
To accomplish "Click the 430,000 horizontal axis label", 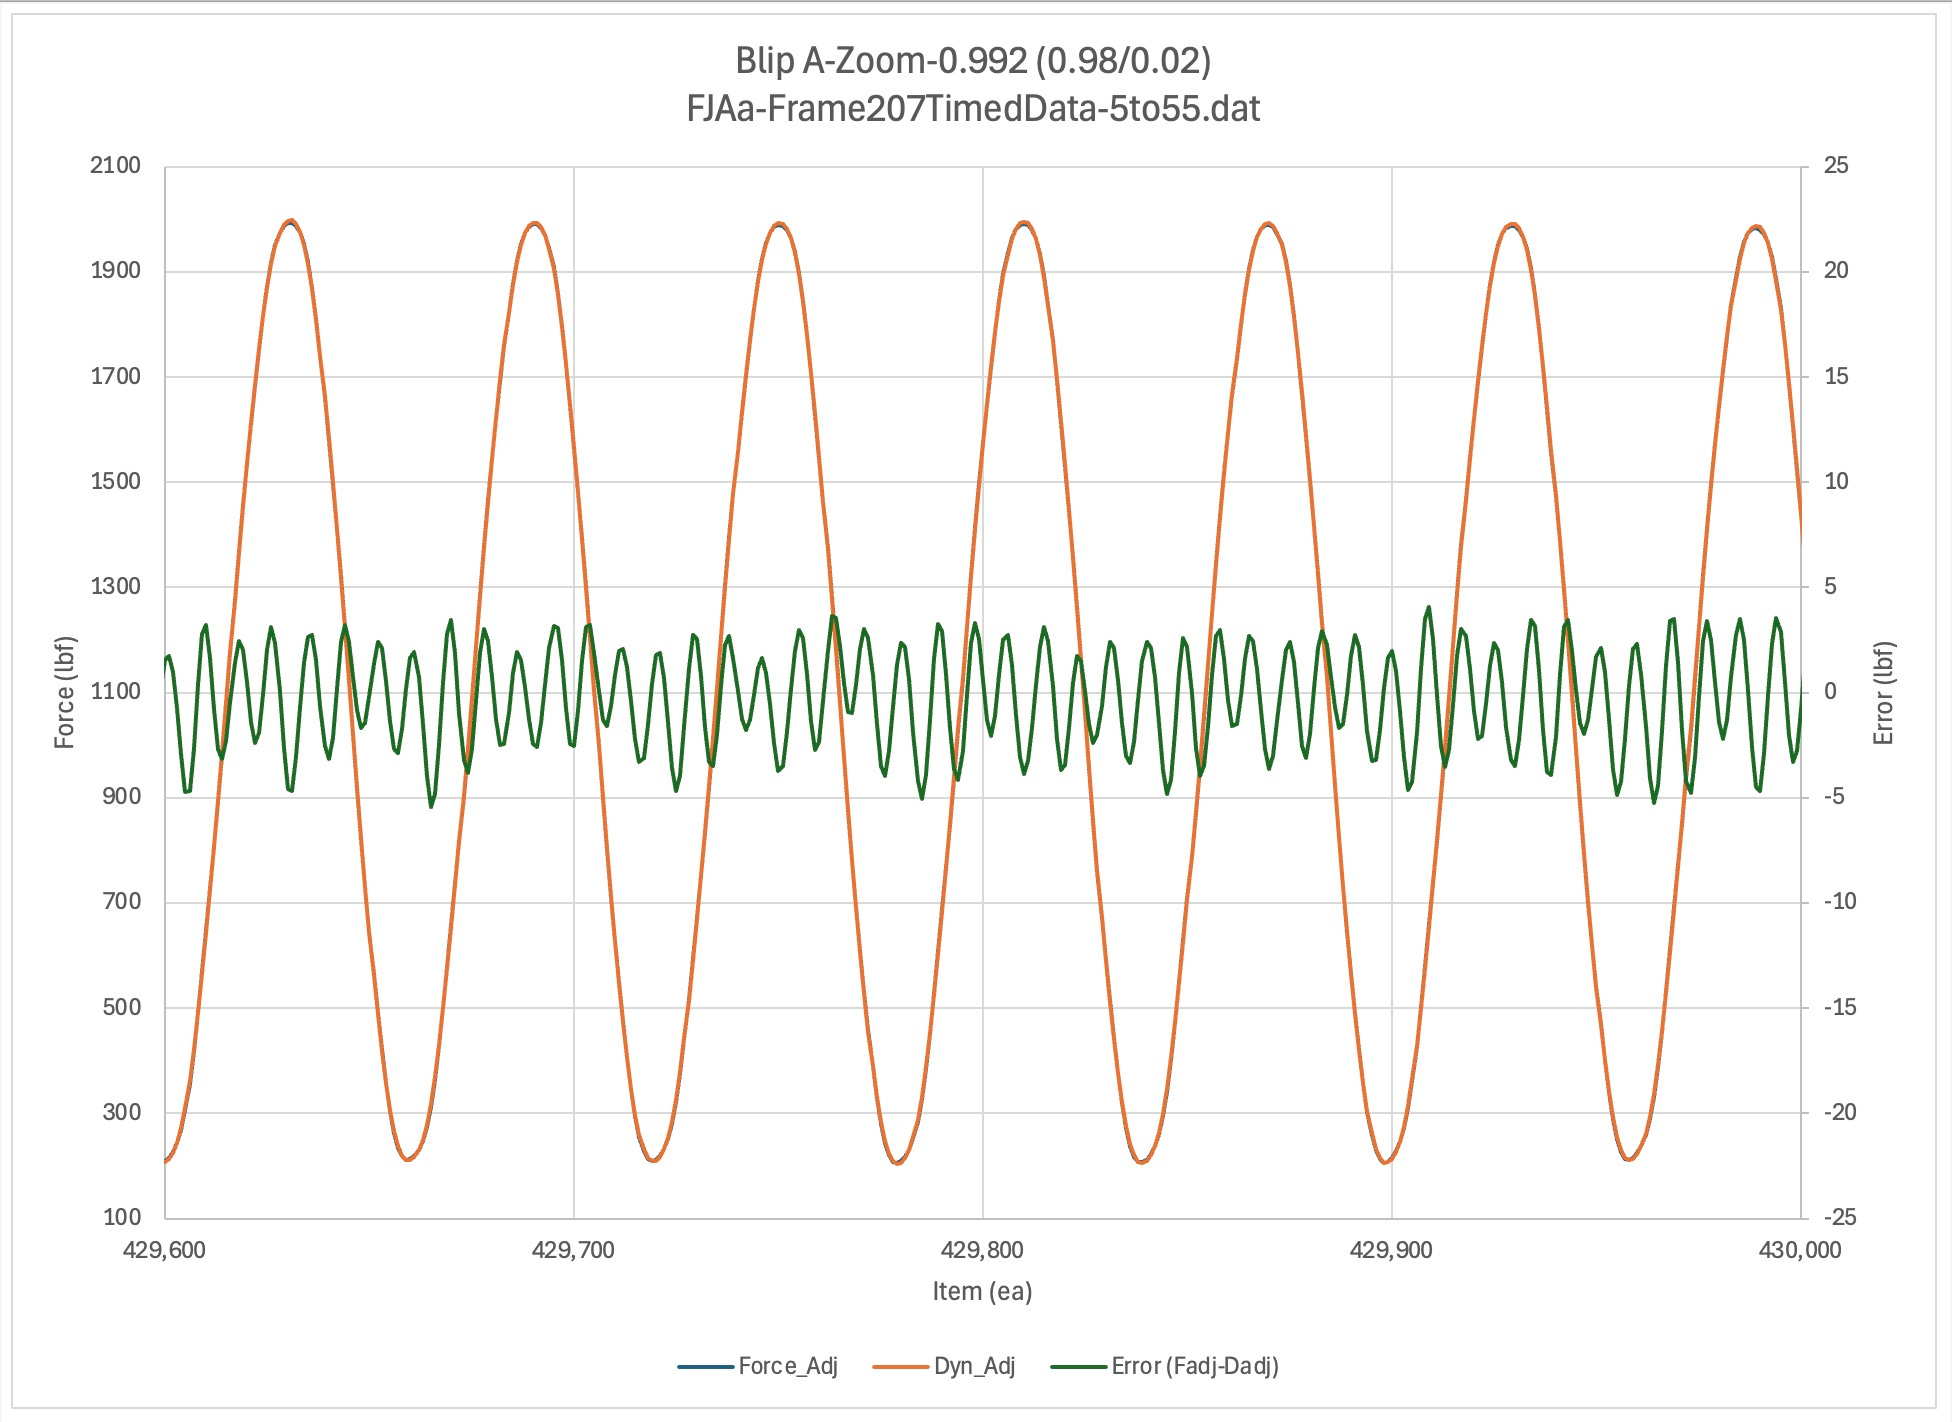I will tap(1799, 1250).
